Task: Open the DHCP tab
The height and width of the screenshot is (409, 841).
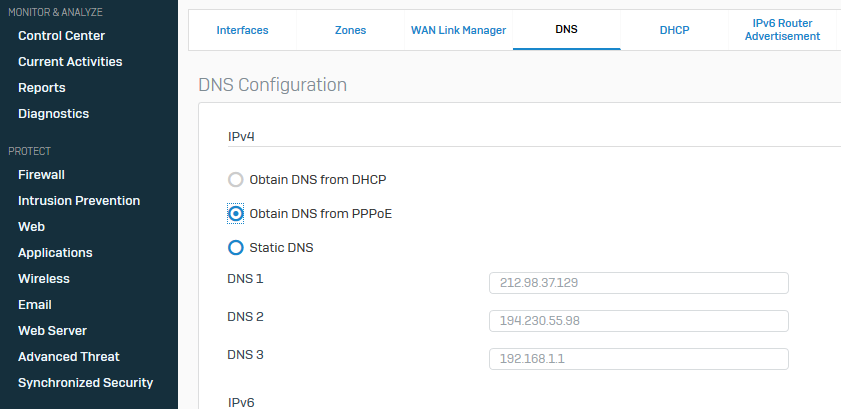Action: coord(675,30)
